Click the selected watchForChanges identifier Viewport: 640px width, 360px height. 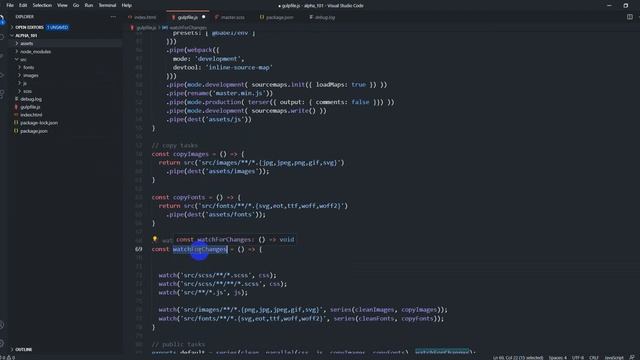tap(200, 249)
